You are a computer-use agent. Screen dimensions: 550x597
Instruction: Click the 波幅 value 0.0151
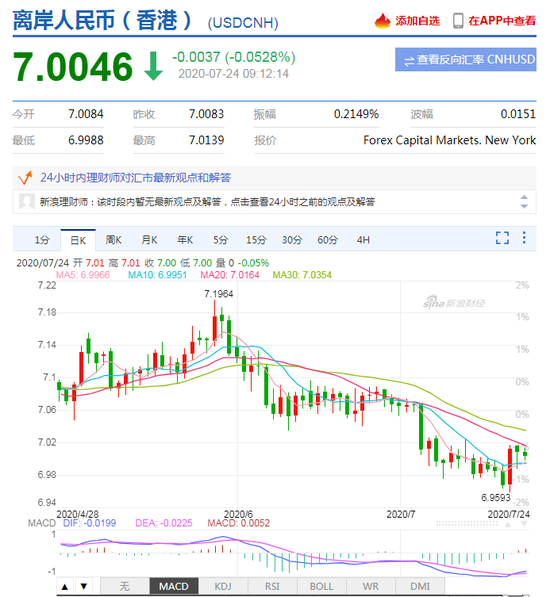[x=518, y=114]
